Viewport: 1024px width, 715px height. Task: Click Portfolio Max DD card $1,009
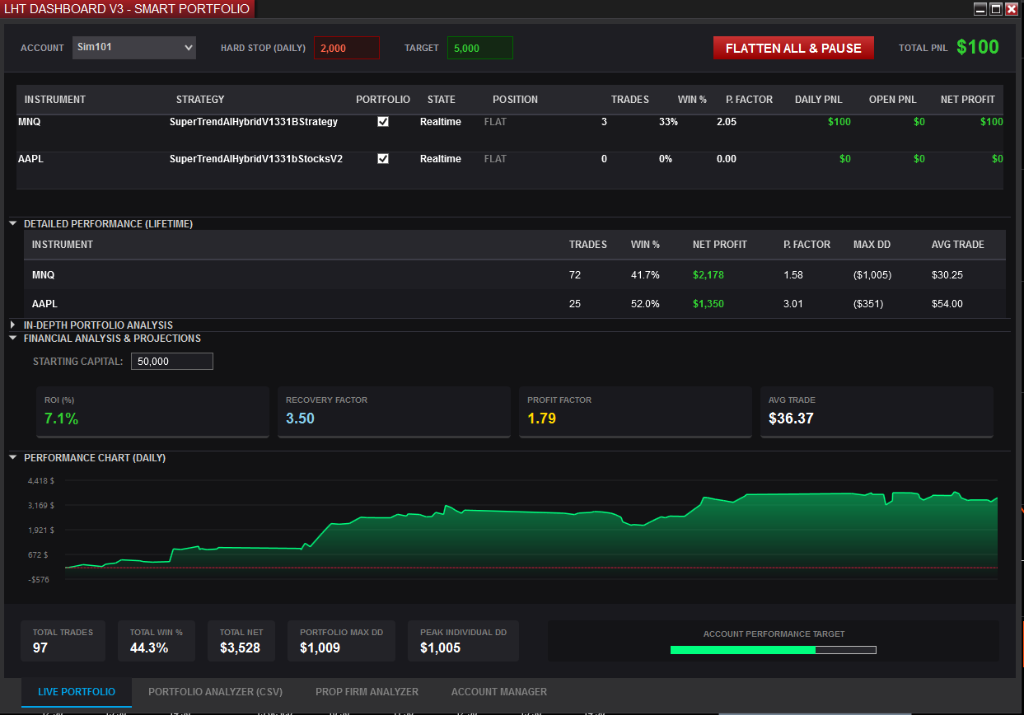342,641
